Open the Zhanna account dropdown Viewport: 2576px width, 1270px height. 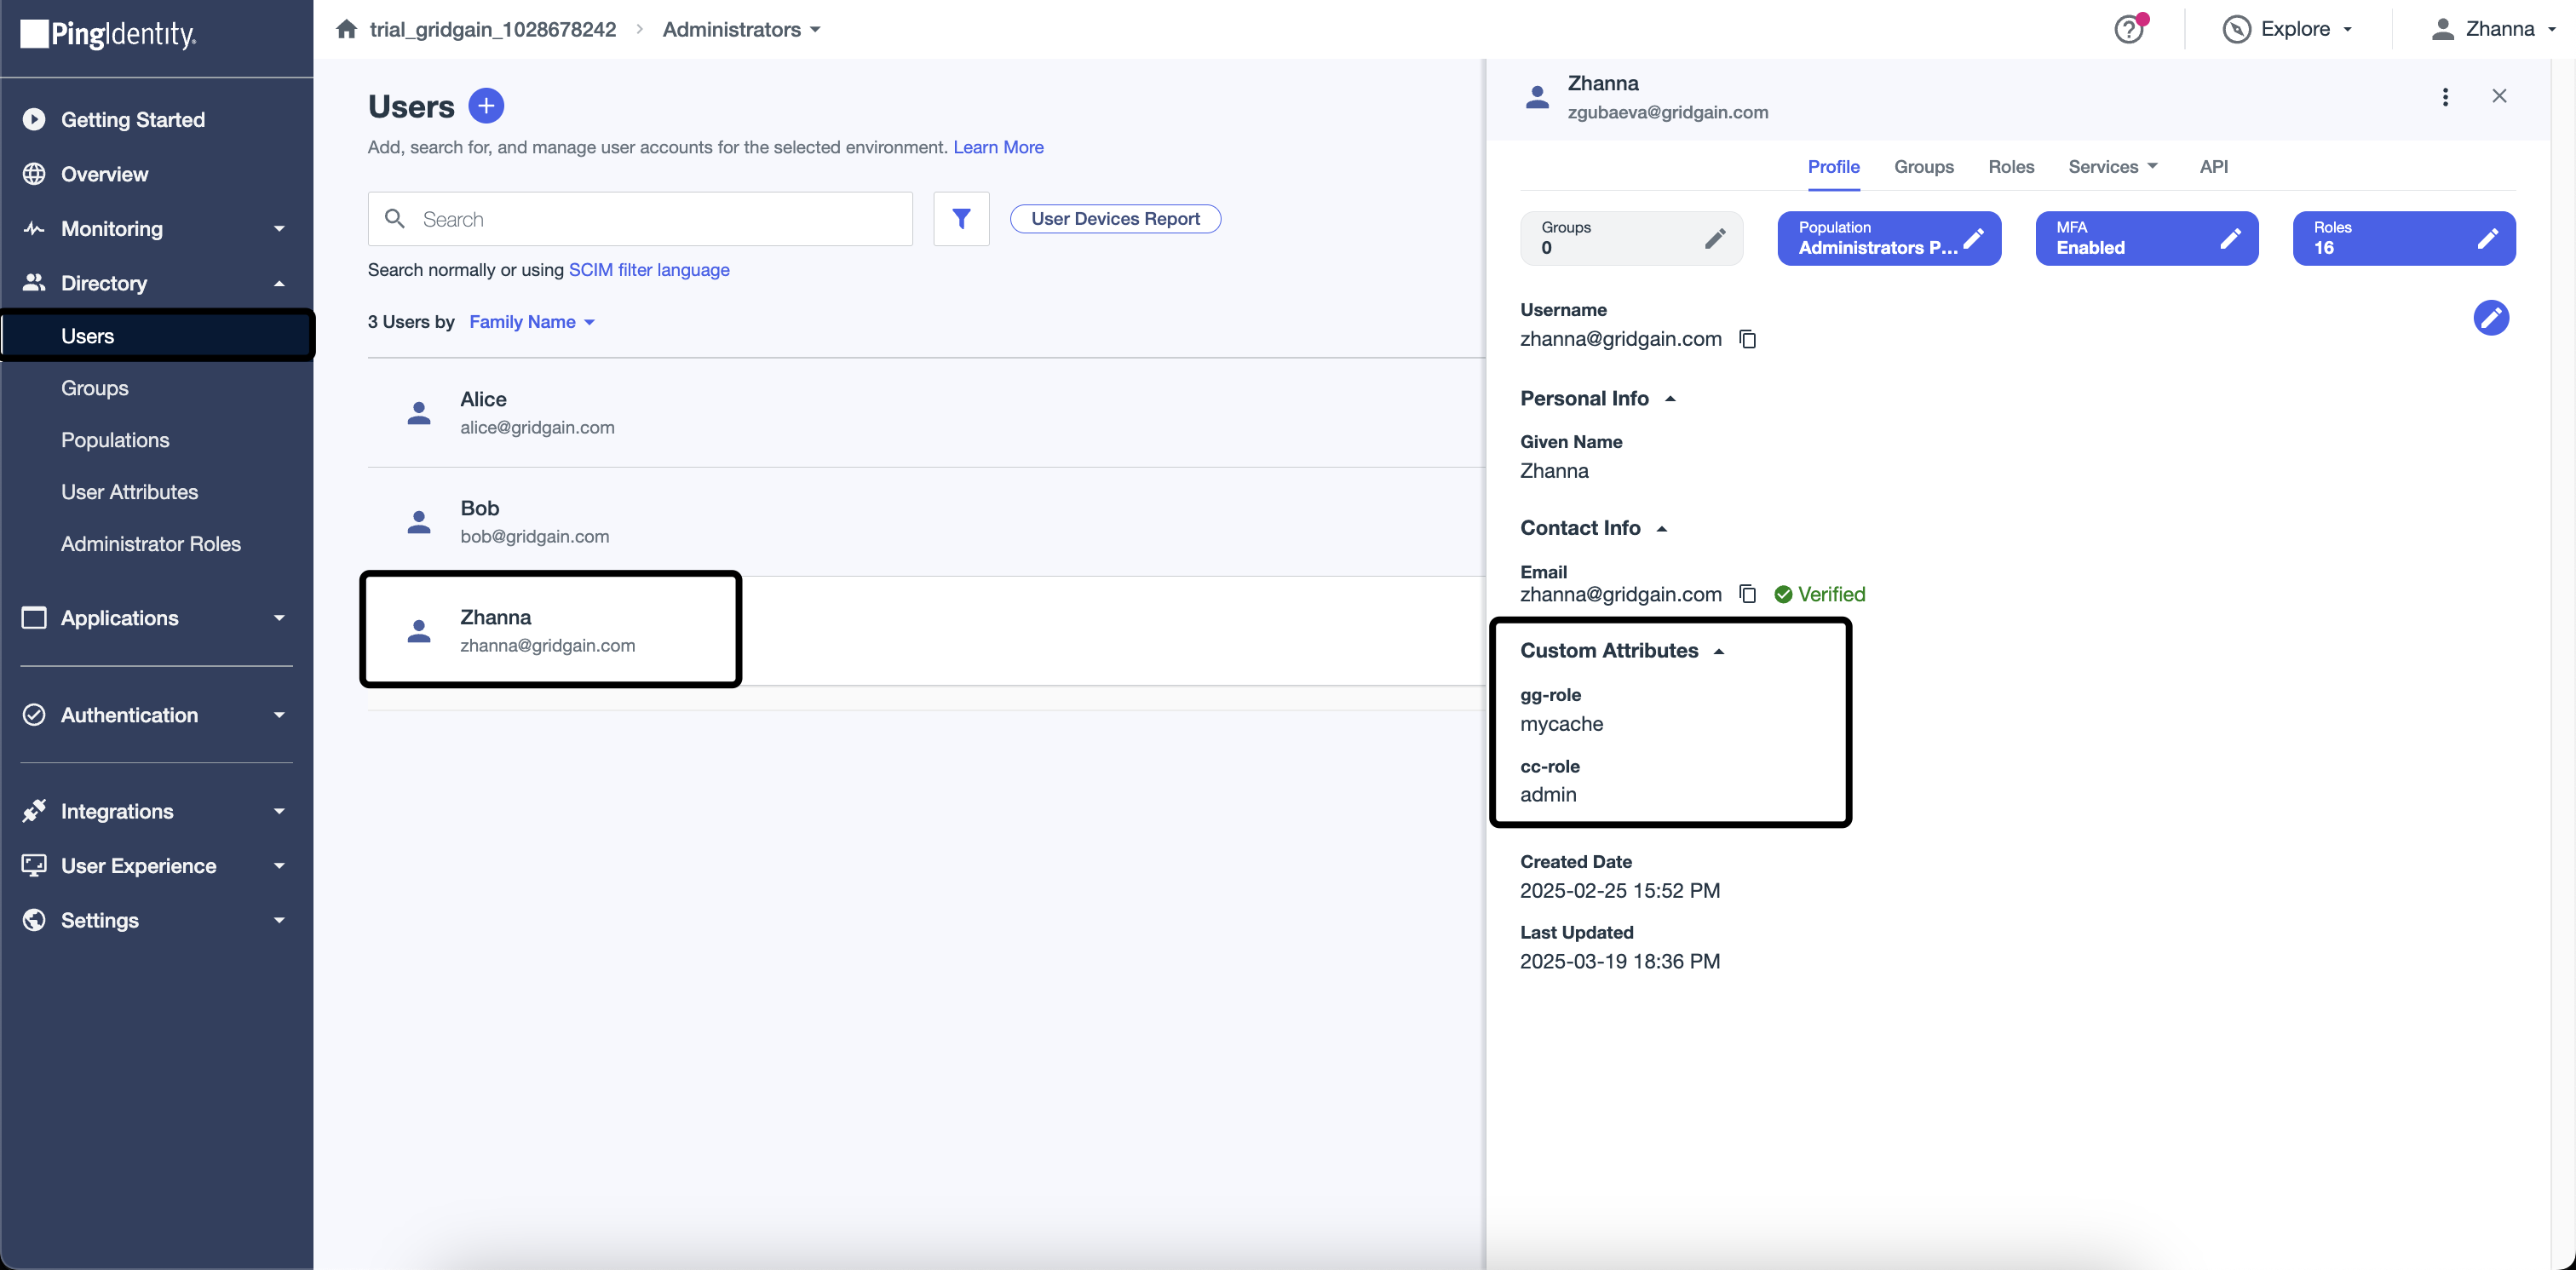[x=2493, y=29]
